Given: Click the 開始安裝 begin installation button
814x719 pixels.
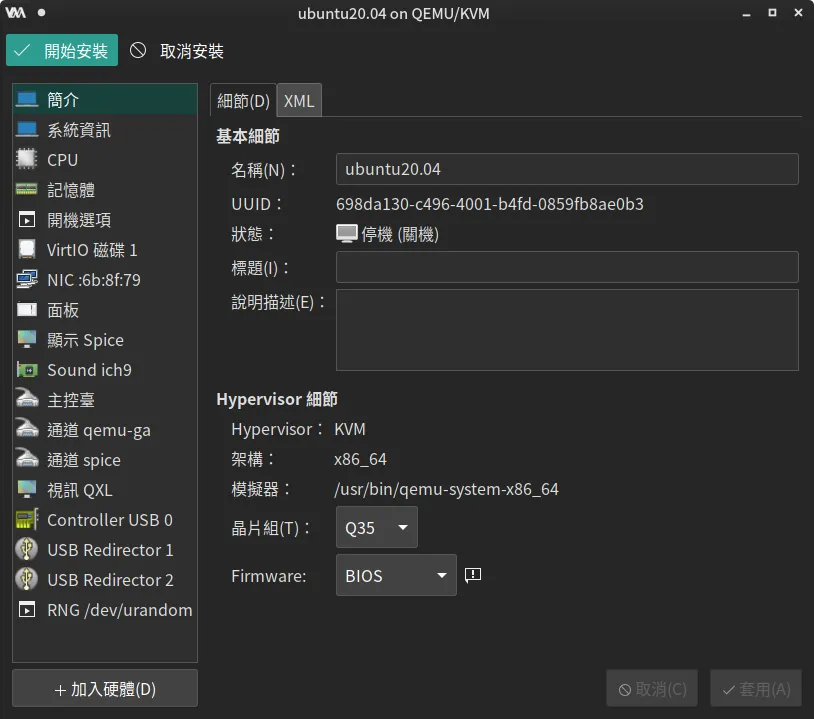Looking at the screenshot, I should [x=62, y=51].
